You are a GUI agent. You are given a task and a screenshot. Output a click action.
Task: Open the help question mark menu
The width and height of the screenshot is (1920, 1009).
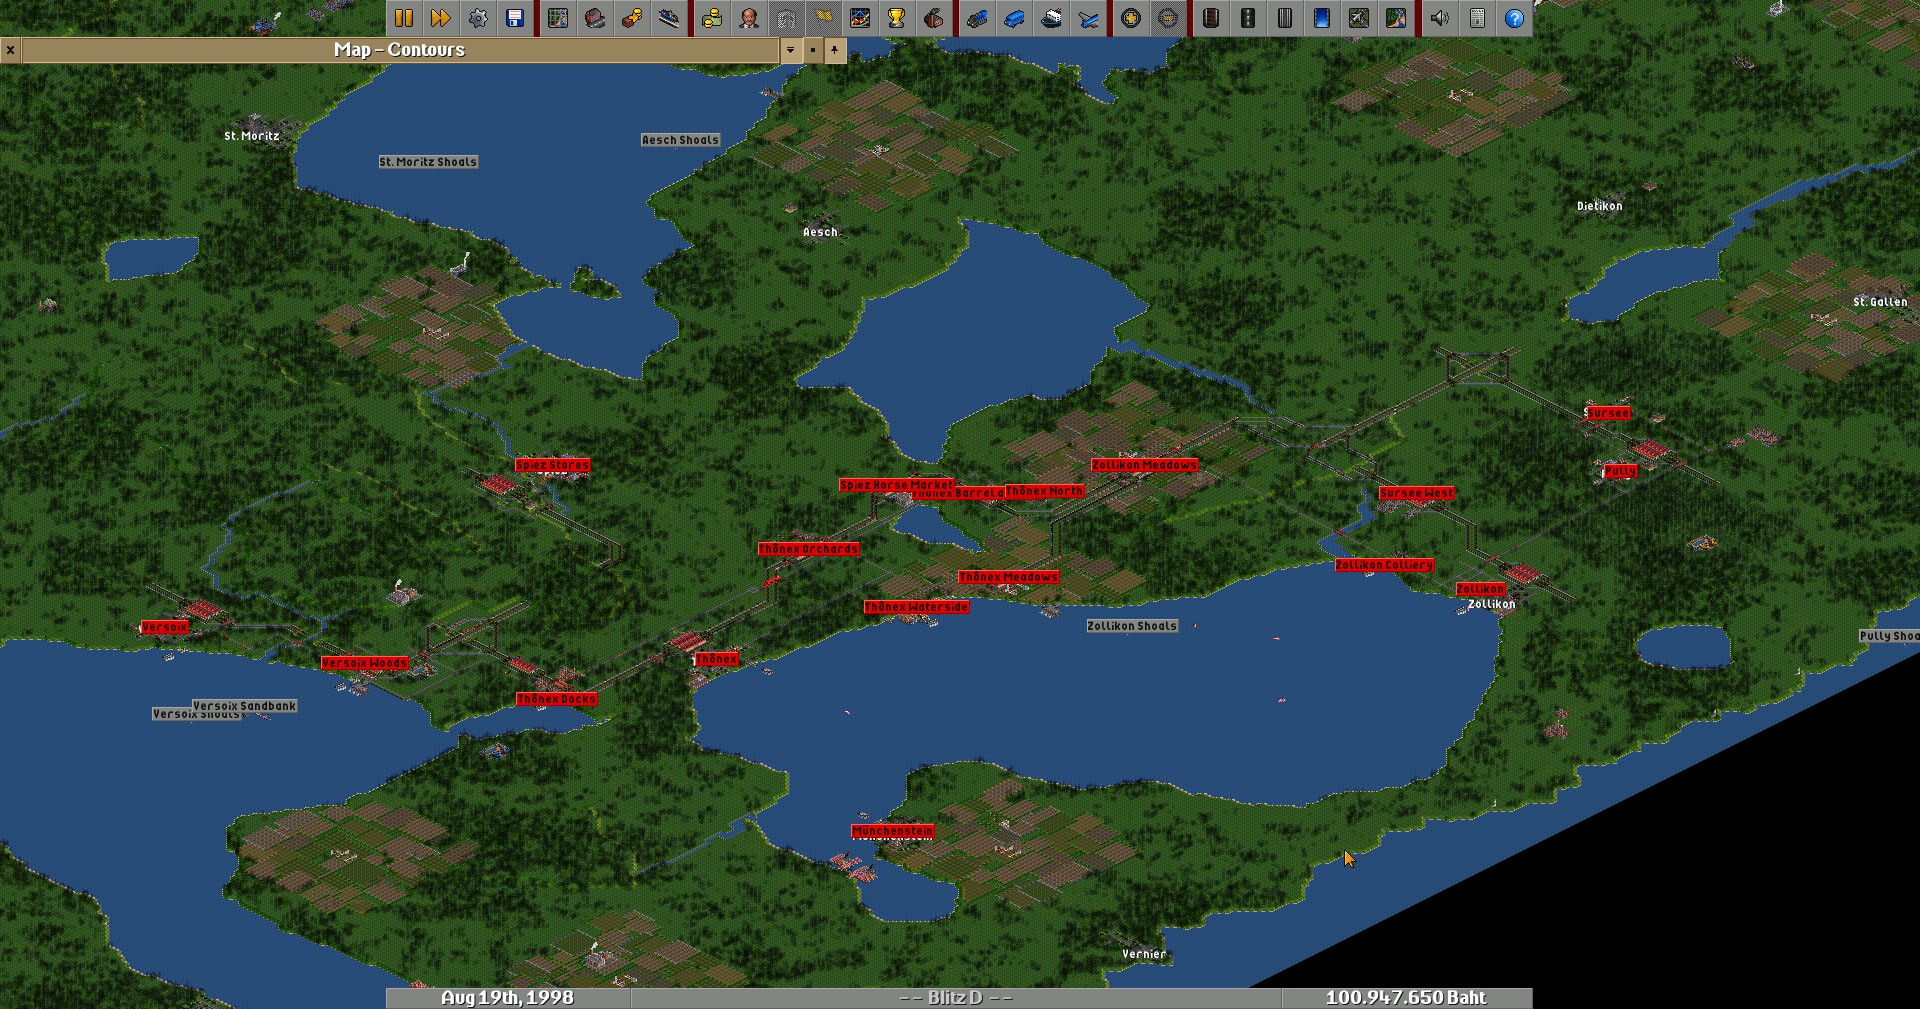(x=1514, y=18)
